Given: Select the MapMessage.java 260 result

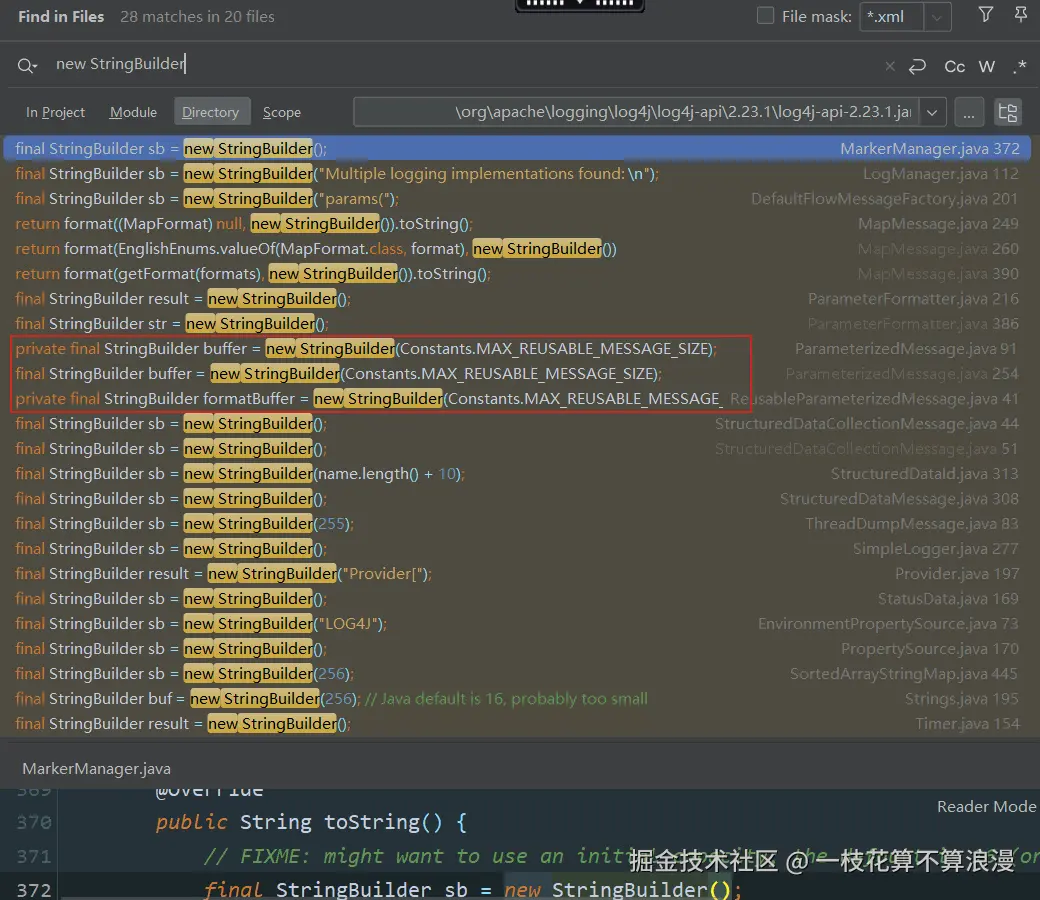Looking at the screenshot, I should point(517,249).
